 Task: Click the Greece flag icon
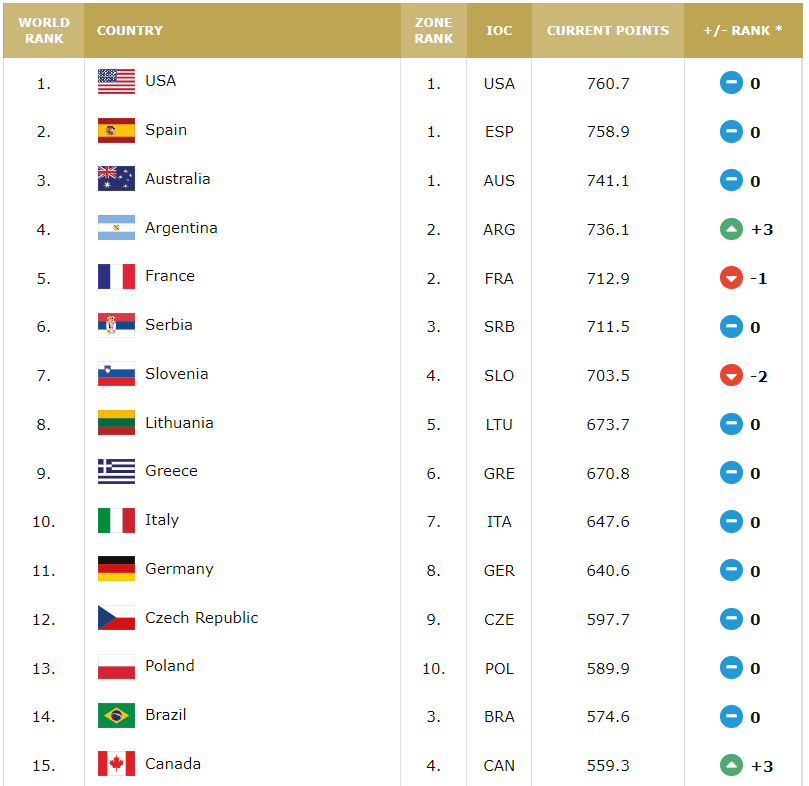point(116,472)
